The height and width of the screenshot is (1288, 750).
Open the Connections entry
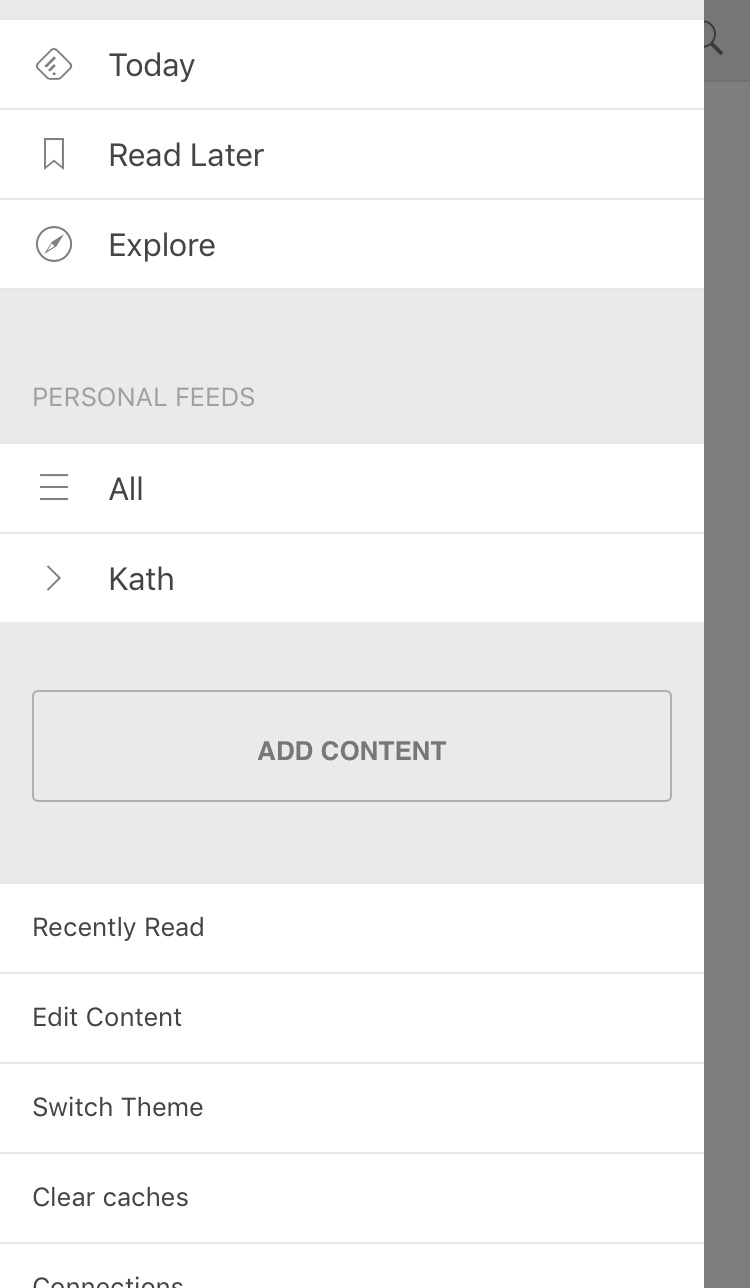coord(352,1266)
